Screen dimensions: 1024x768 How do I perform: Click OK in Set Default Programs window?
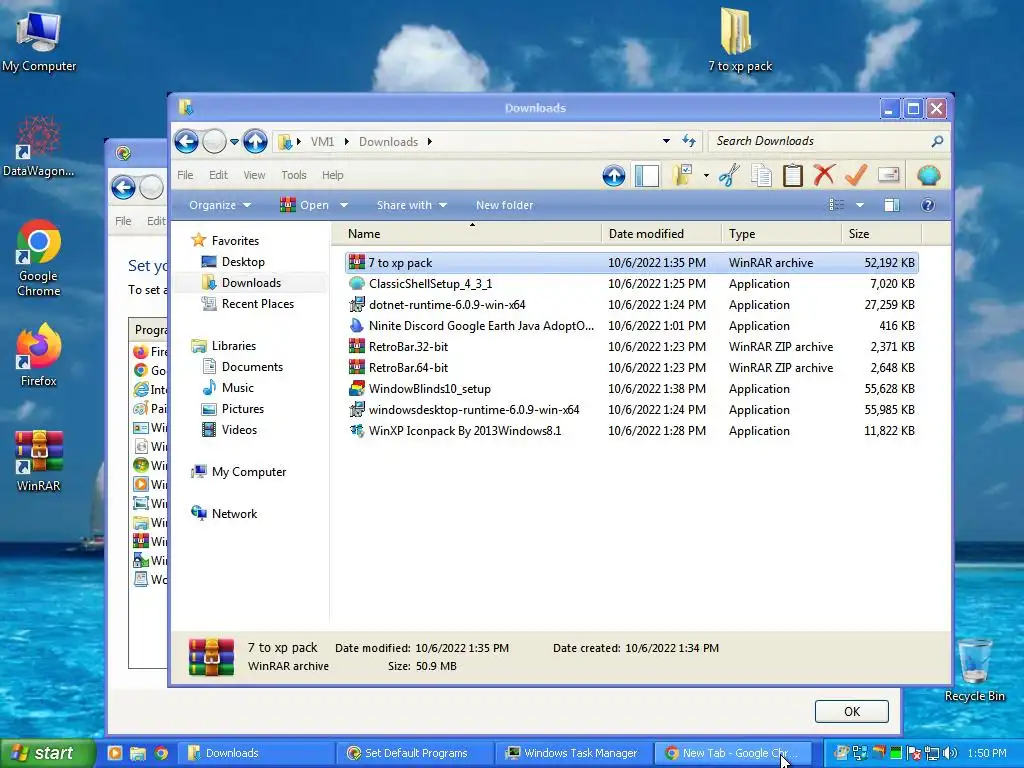coord(852,711)
